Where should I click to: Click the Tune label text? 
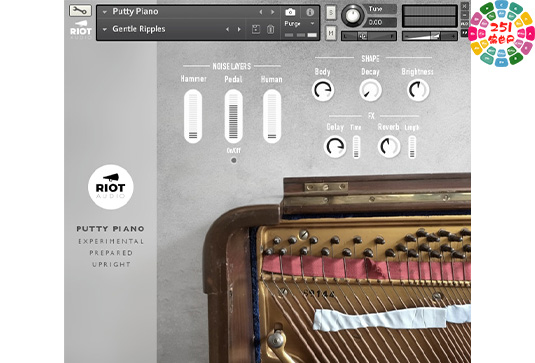coord(375,9)
